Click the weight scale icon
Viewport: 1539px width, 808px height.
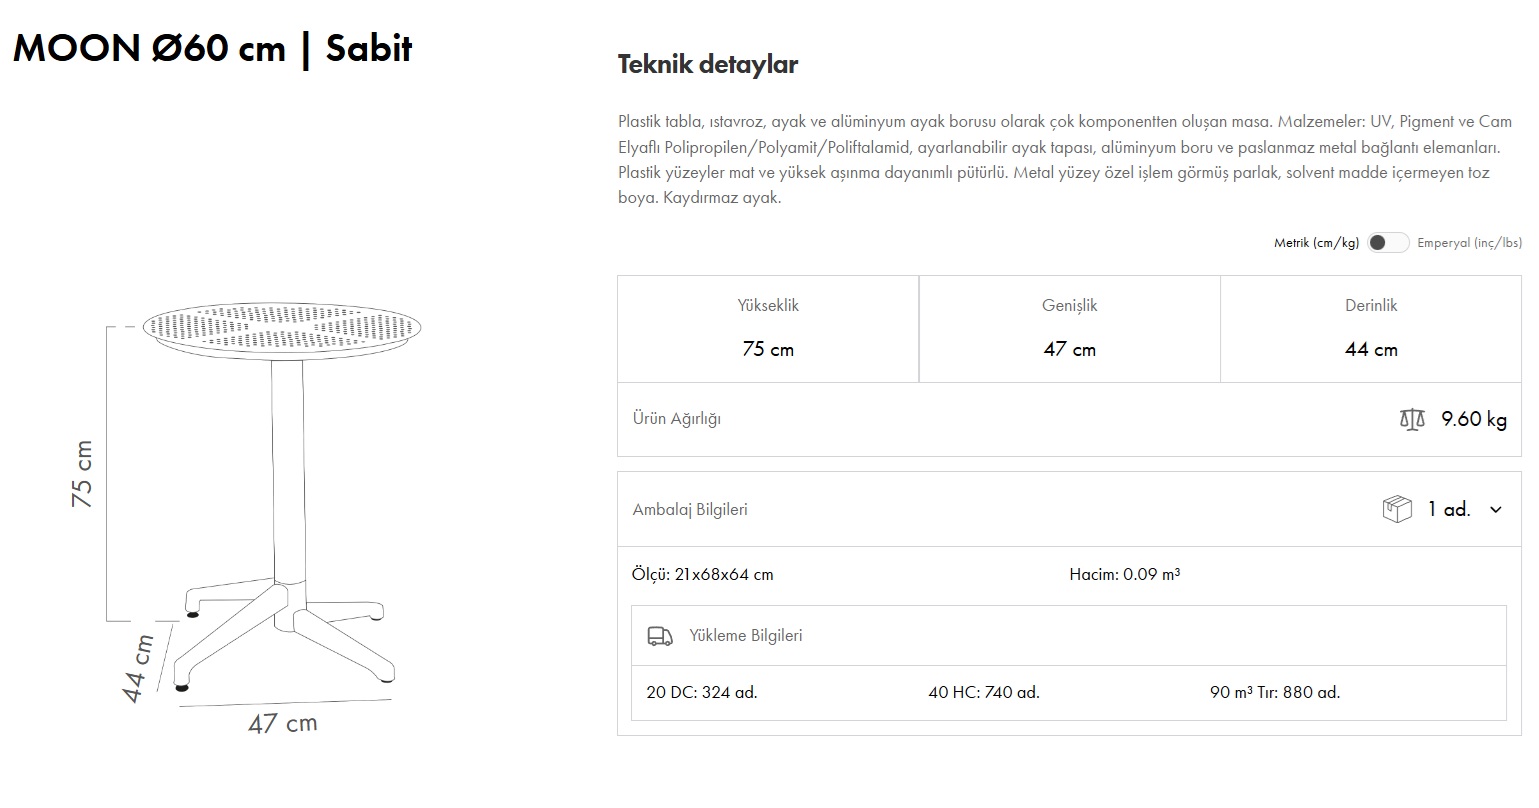[1411, 419]
